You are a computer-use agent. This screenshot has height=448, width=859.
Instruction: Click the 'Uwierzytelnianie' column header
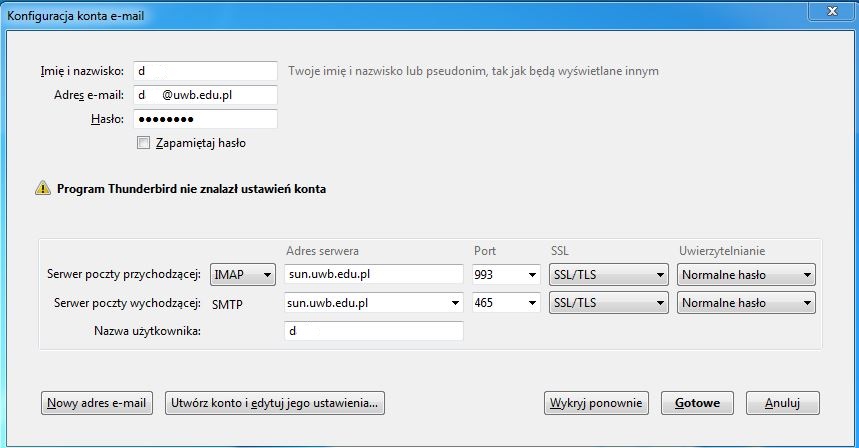pos(722,251)
